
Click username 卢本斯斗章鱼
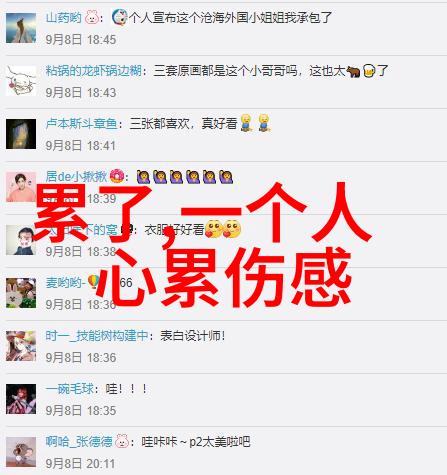pos(81,124)
